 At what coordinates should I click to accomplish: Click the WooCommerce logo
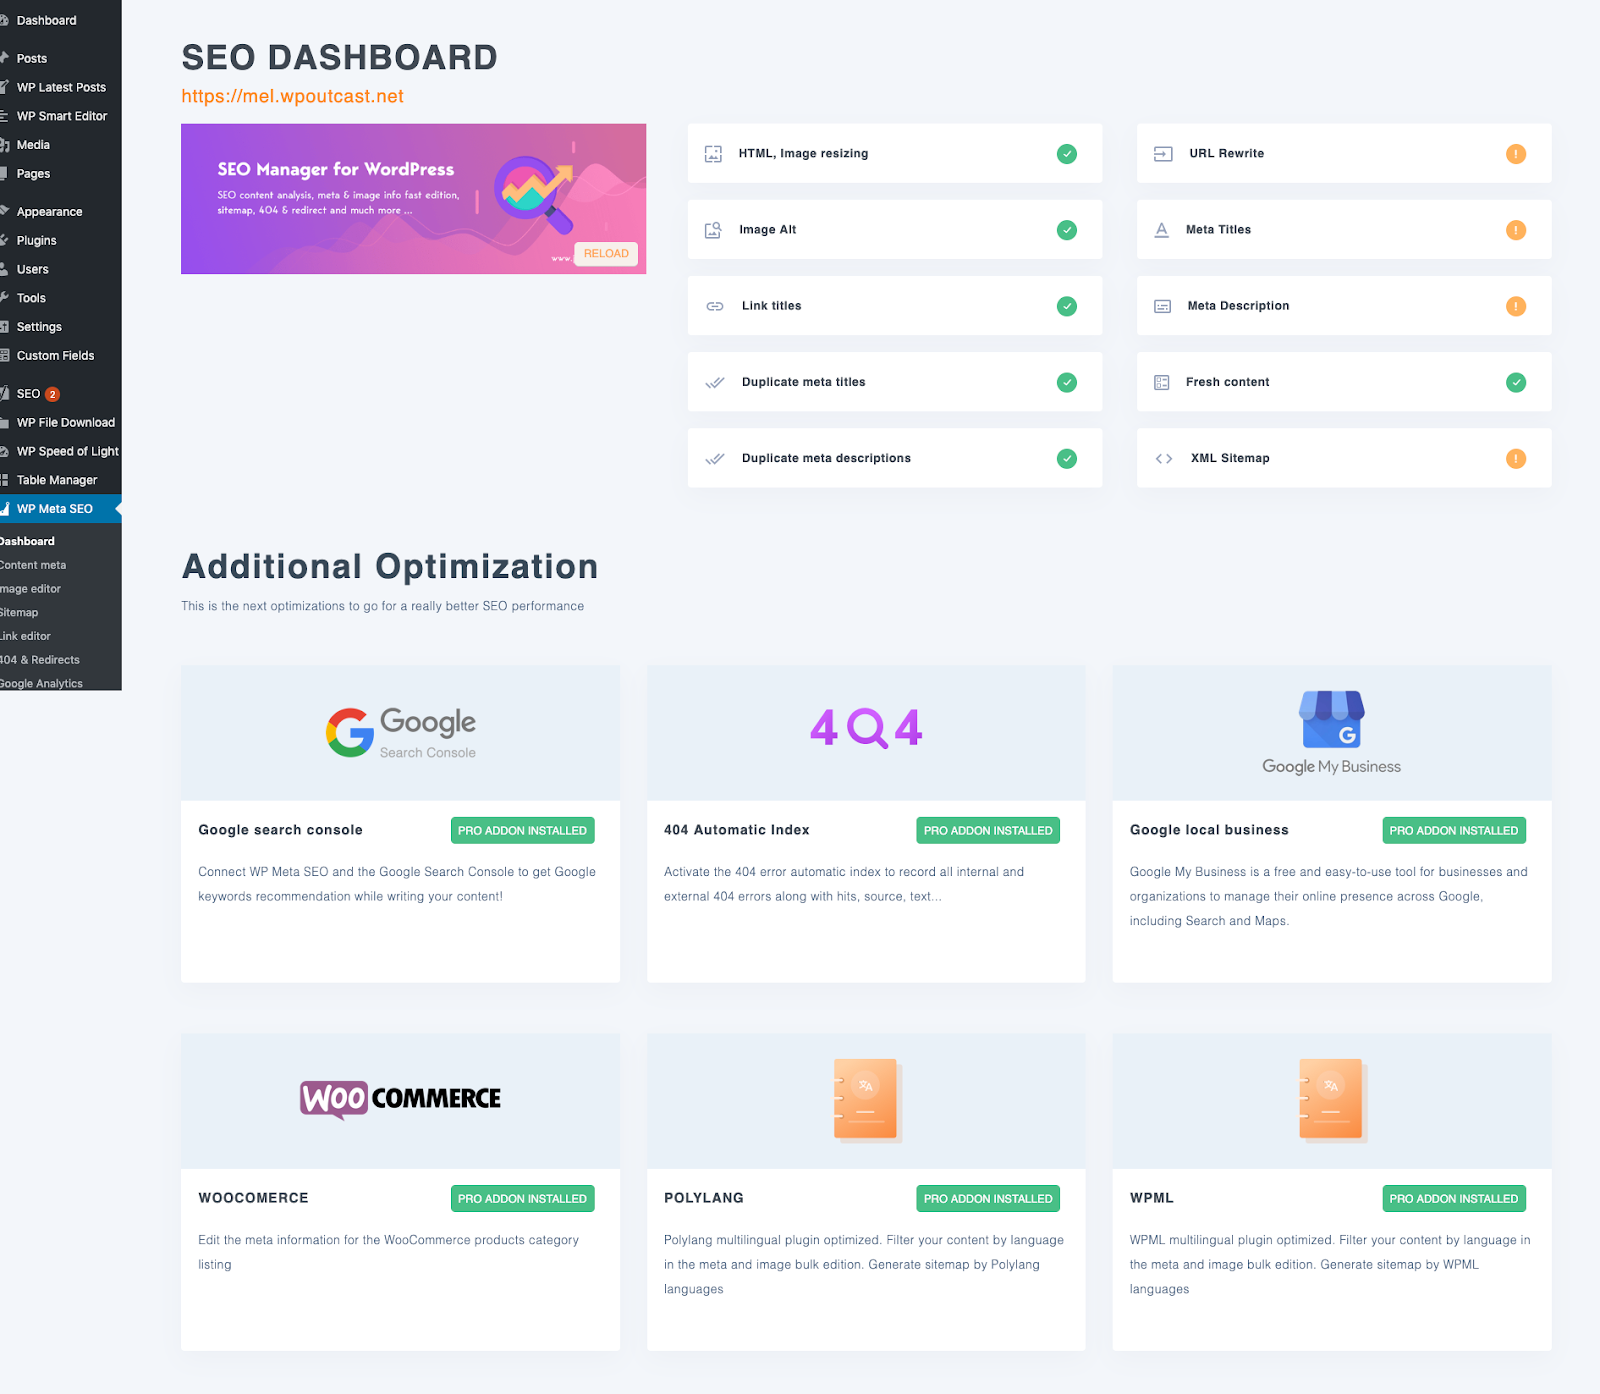[x=400, y=1099]
